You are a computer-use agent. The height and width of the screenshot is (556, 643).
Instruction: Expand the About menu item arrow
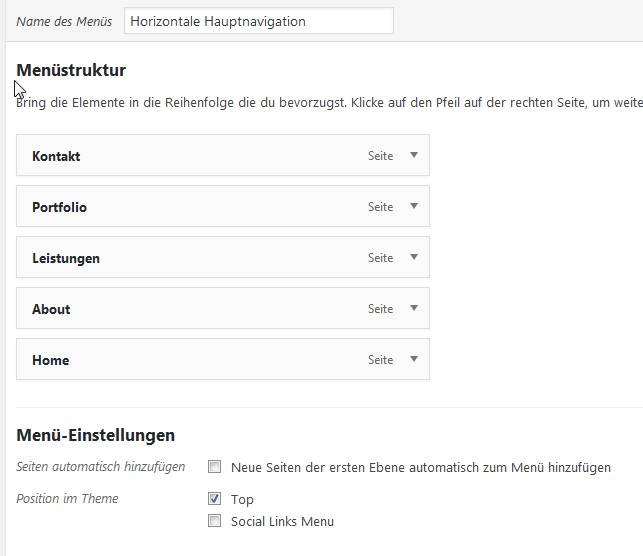coord(413,309)
